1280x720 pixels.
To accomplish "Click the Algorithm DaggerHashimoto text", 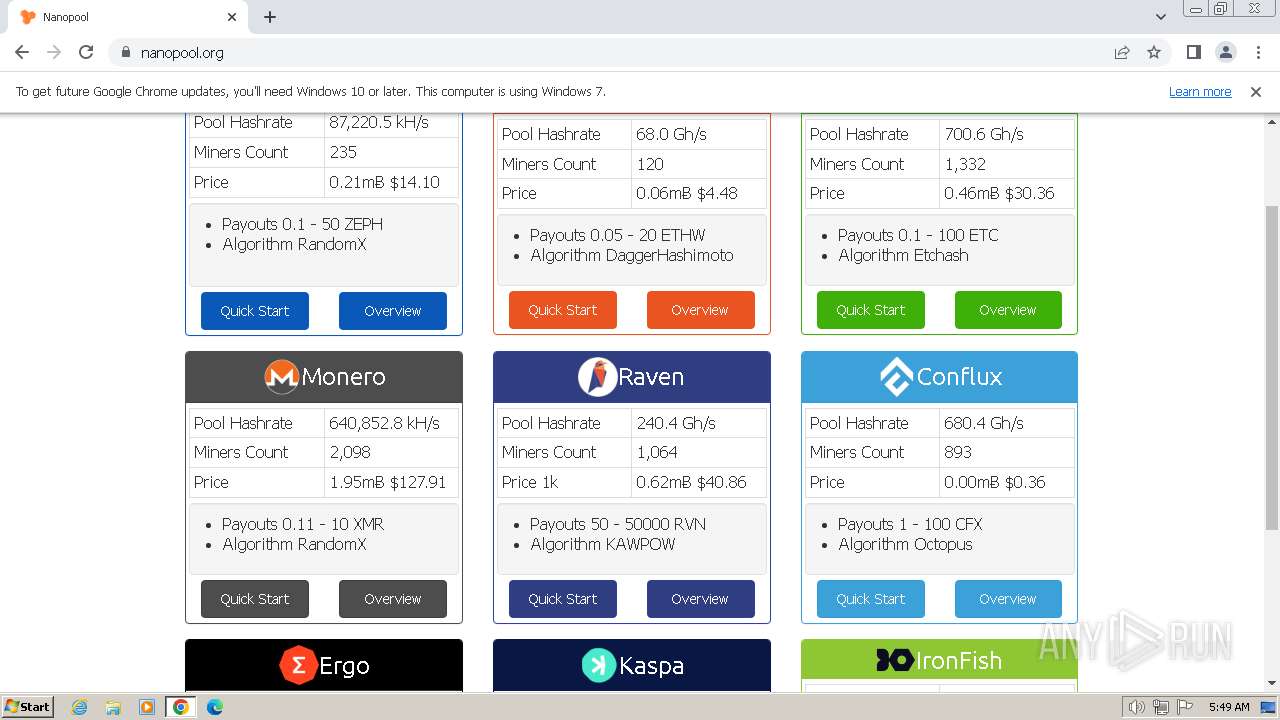I will pyautogui.click(x=632, y=255).
